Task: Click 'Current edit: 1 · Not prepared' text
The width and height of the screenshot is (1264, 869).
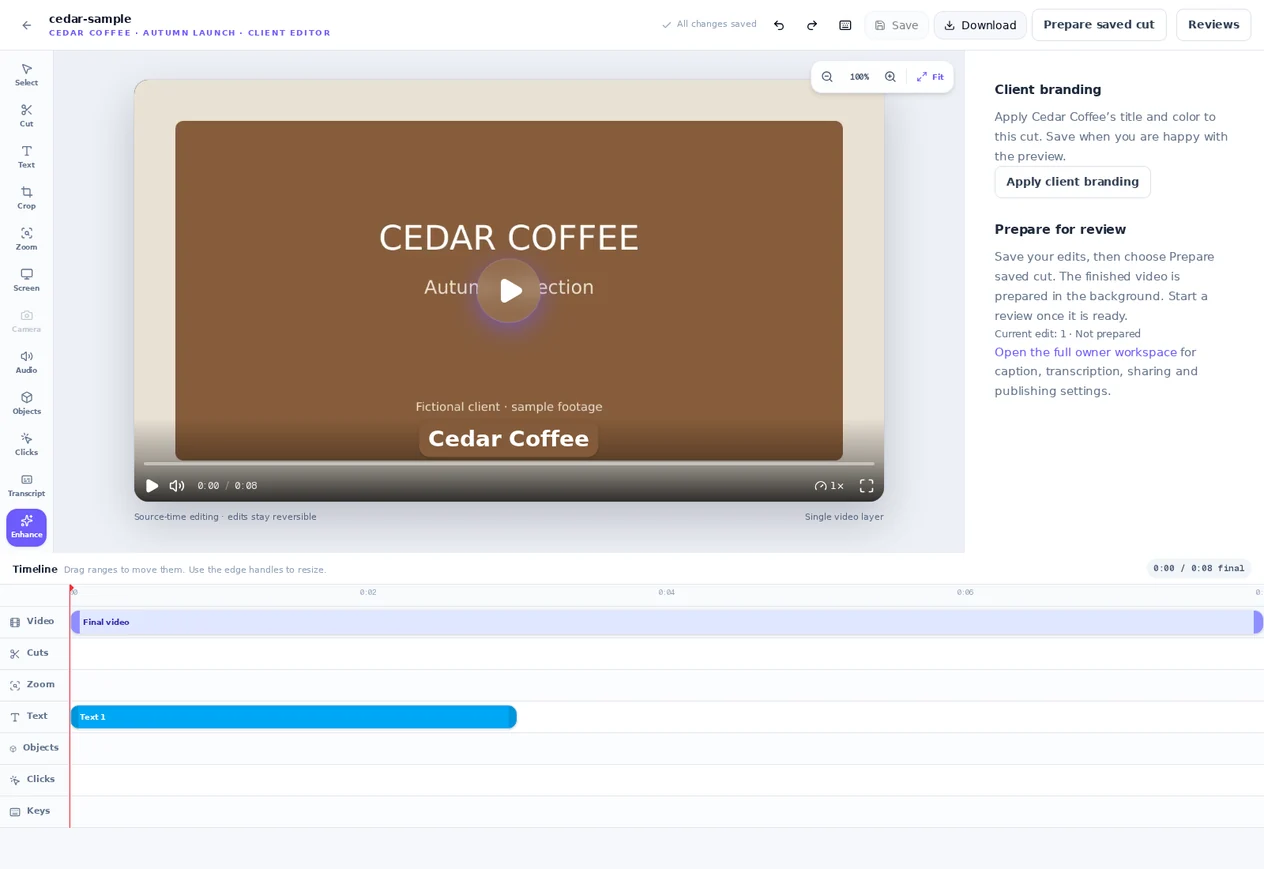Action: [x=1067, y=334]
